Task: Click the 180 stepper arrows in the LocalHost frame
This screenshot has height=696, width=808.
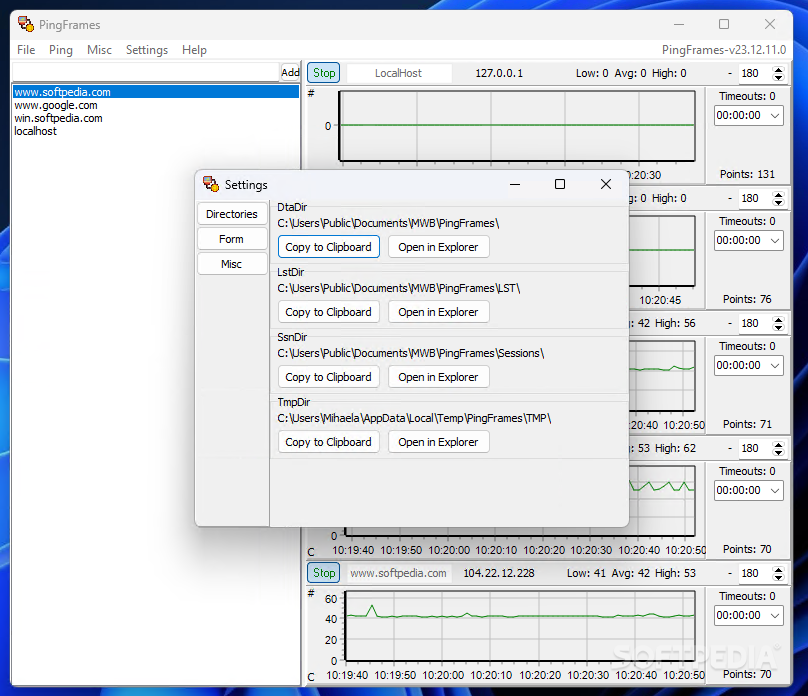Action: coord(779,73)
